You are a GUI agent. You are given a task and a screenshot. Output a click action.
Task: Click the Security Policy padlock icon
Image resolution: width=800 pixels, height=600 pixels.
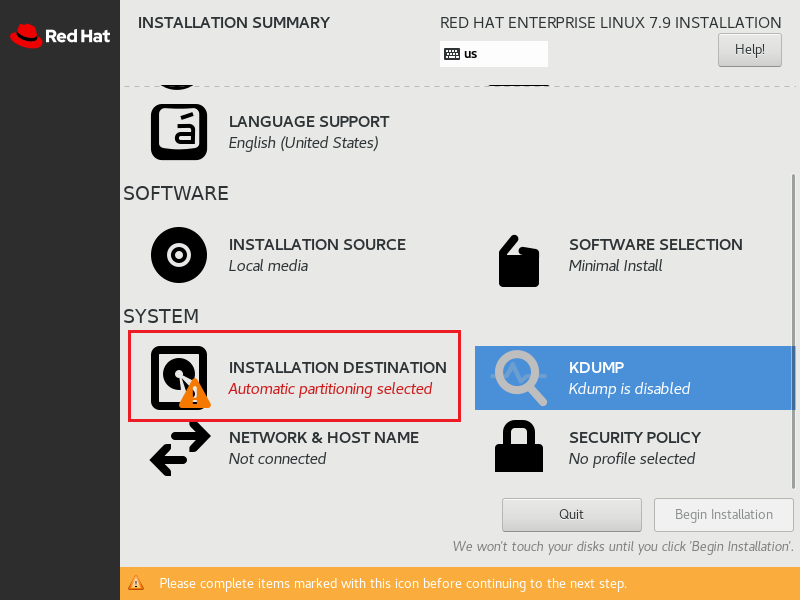(519, 446)
